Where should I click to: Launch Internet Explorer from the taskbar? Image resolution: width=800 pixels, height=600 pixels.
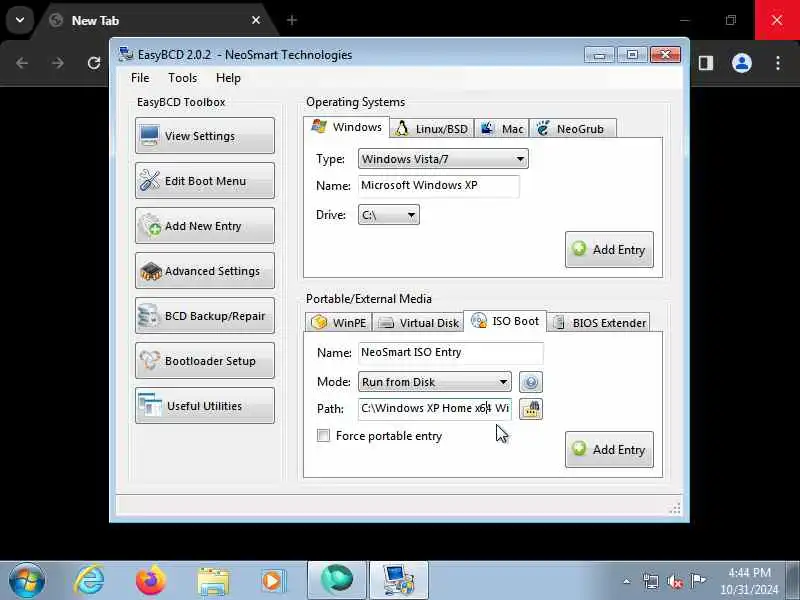point(89,581)
